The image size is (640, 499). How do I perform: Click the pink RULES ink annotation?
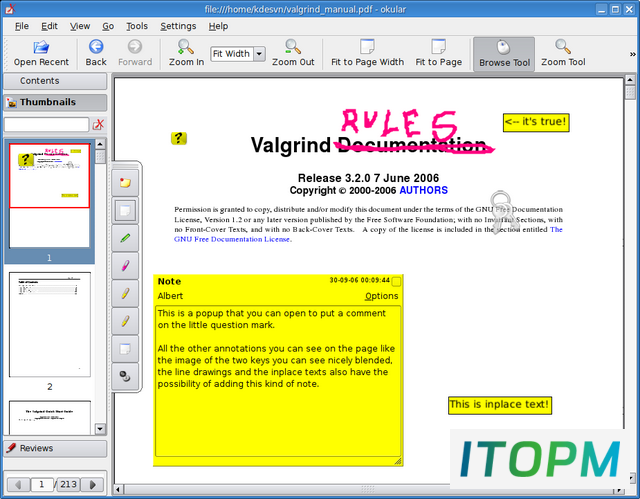pos(398,124)
